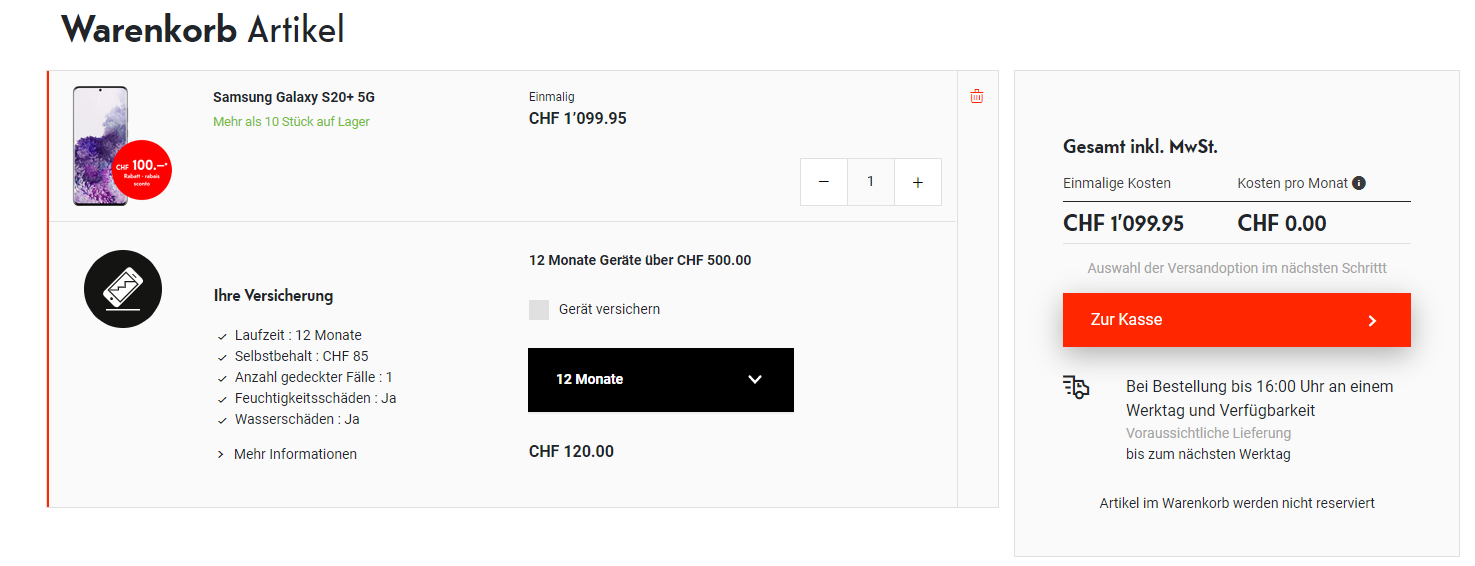
Task: Click the Gerät versichern label text
Action: [609, 310]
